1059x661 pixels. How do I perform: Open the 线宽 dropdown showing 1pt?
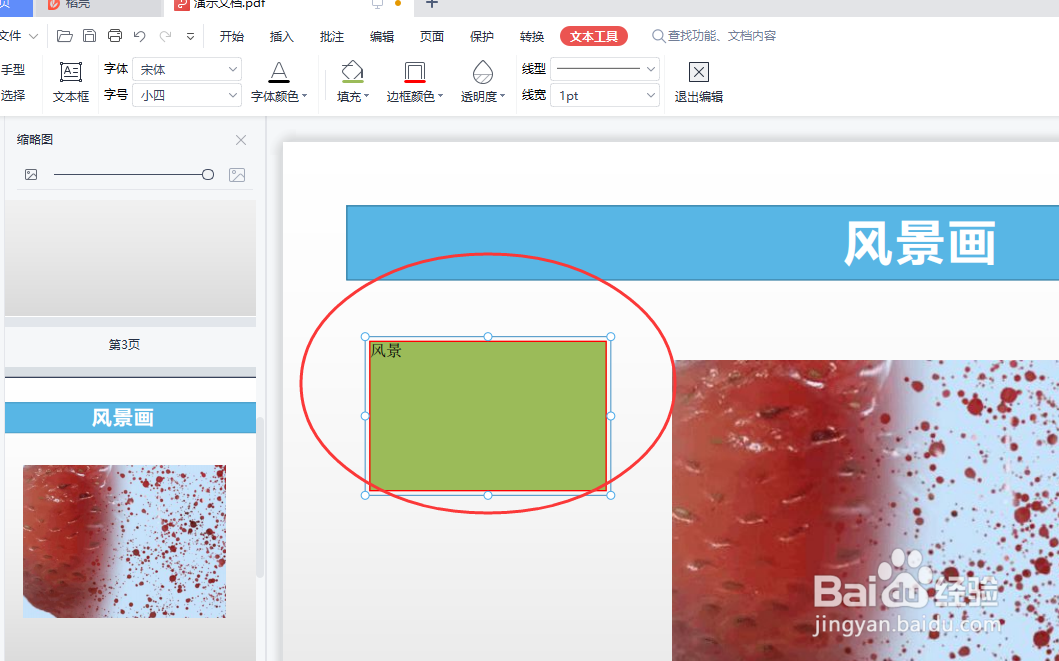point(605,96)
